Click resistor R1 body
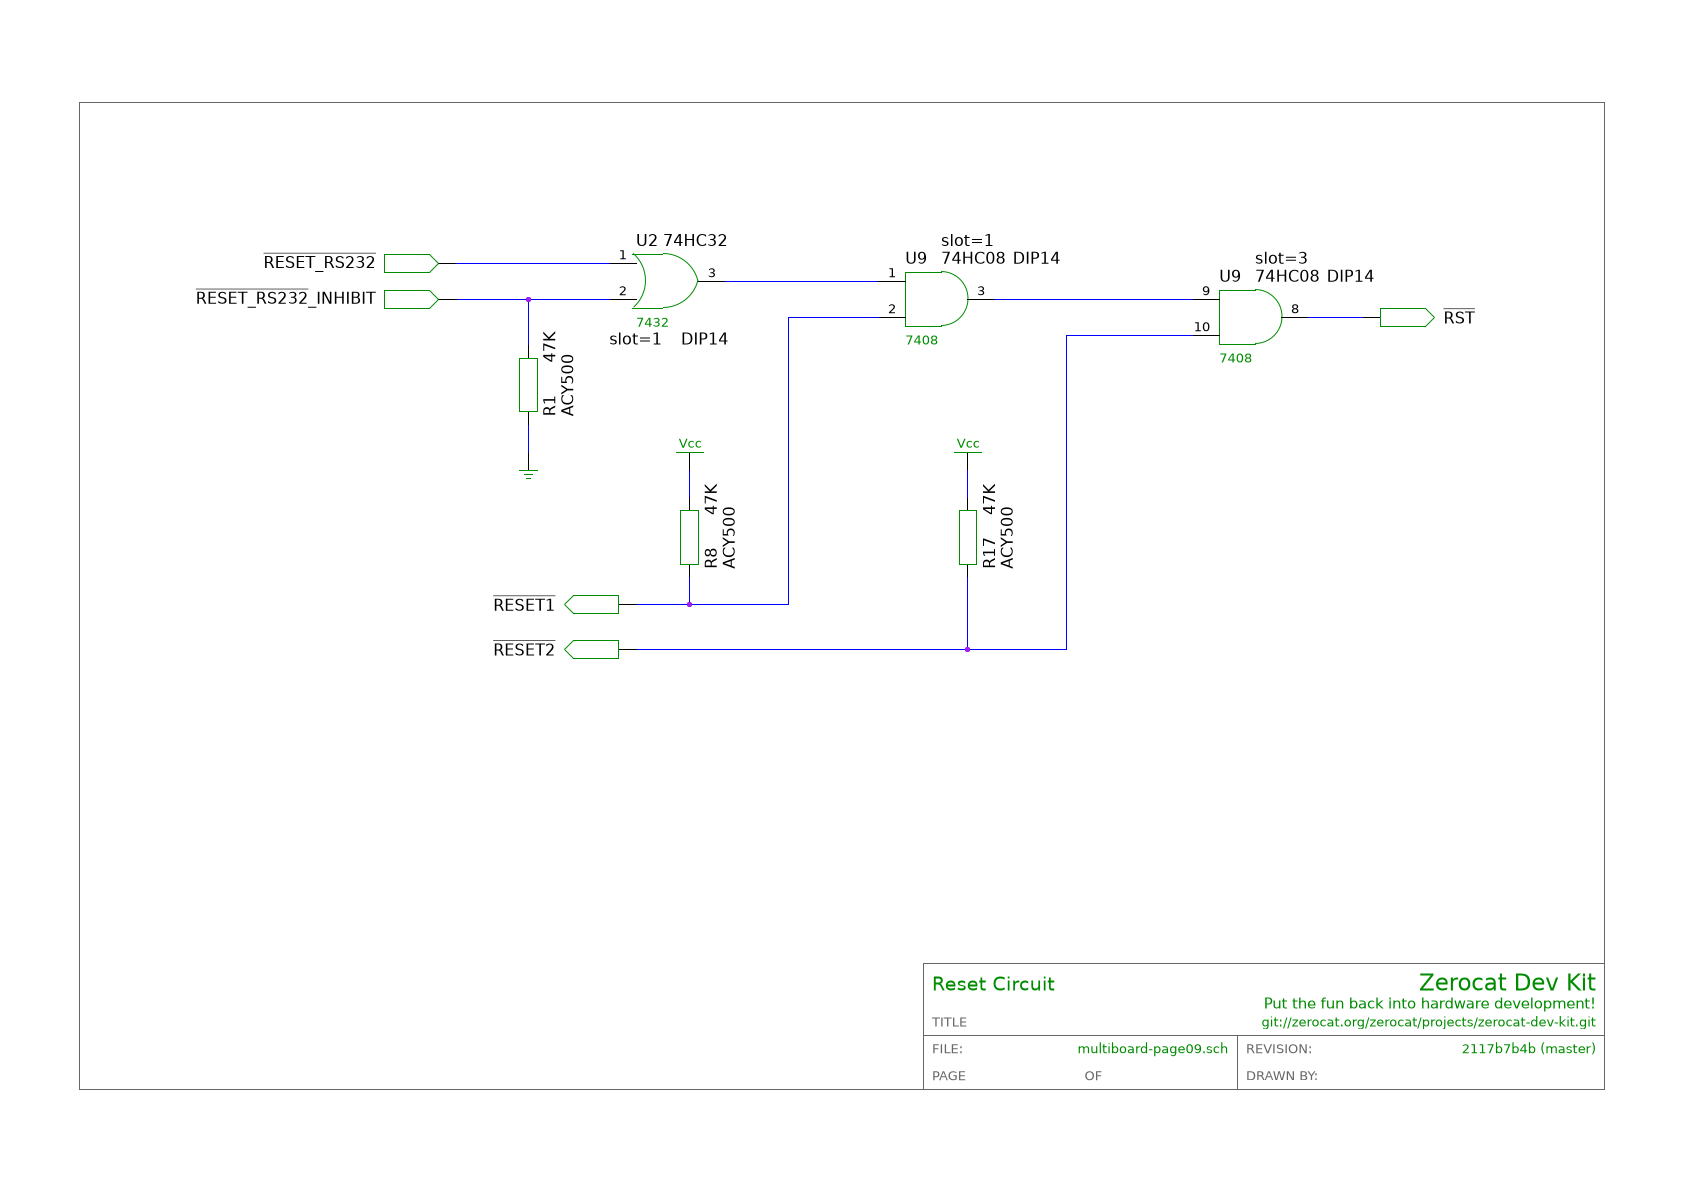The image size is (1684, 1191). (x=528, y=385)
